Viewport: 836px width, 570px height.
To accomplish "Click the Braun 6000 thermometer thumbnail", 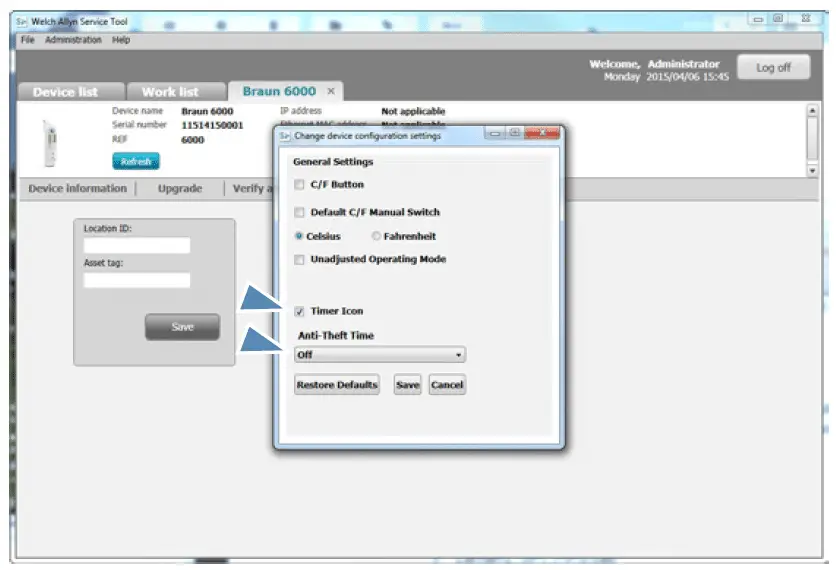I will 50,143.
